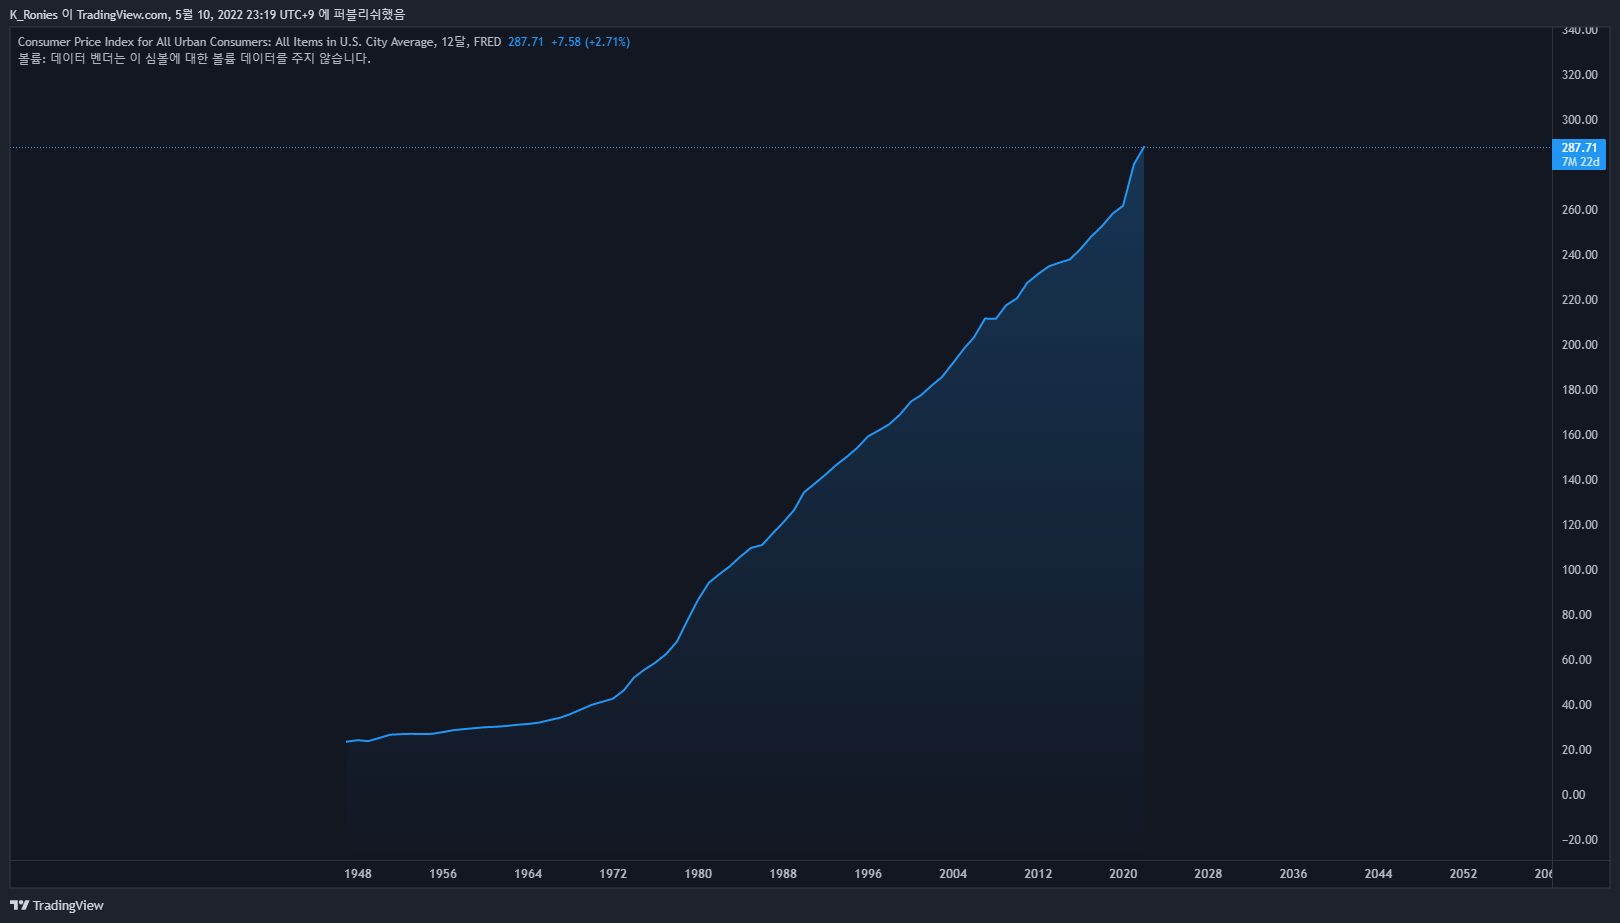
Task: Click the TradingView logo at bottom left
Action: point(57,905)
